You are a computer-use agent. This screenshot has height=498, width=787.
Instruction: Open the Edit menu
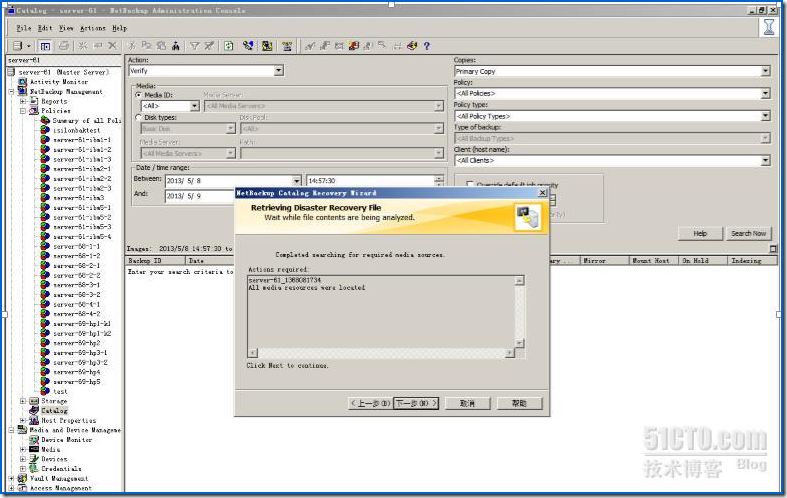pos(45,28)
